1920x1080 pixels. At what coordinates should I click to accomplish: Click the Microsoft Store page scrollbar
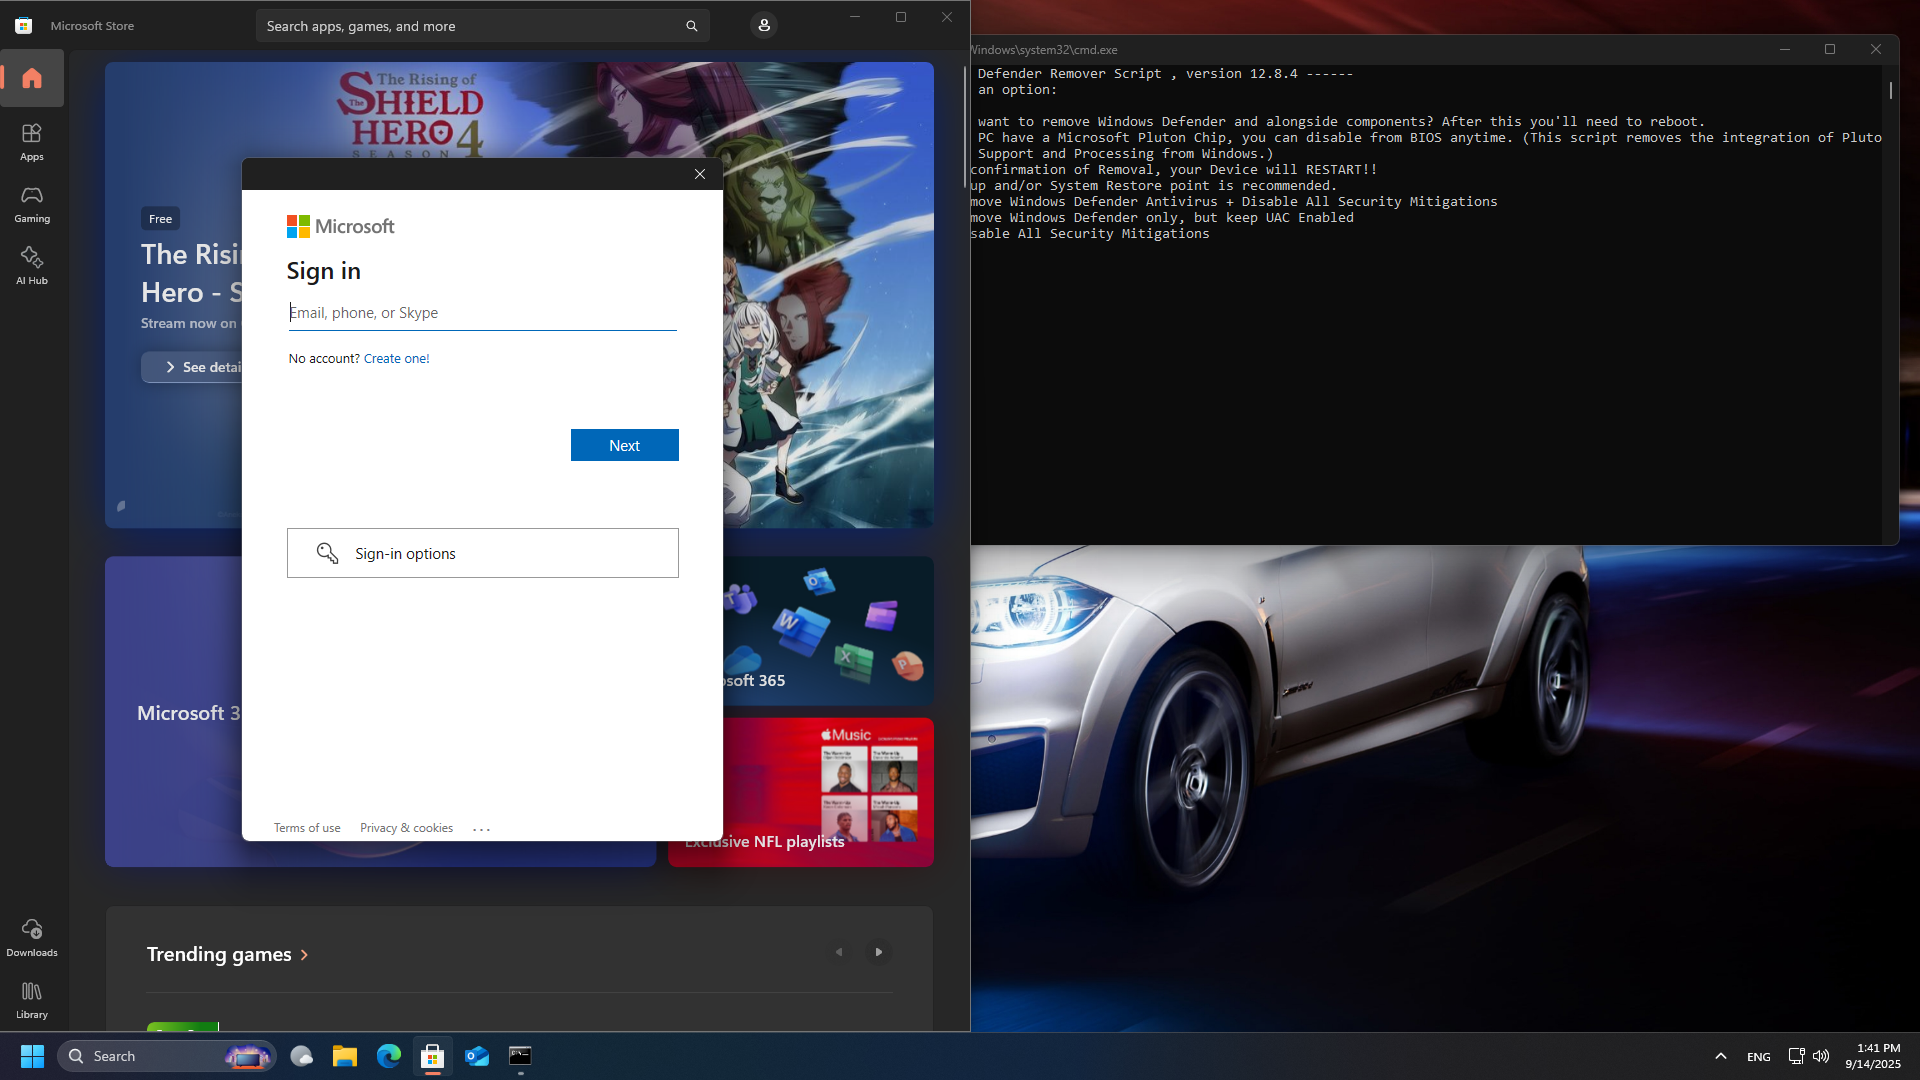pos(964,125)
